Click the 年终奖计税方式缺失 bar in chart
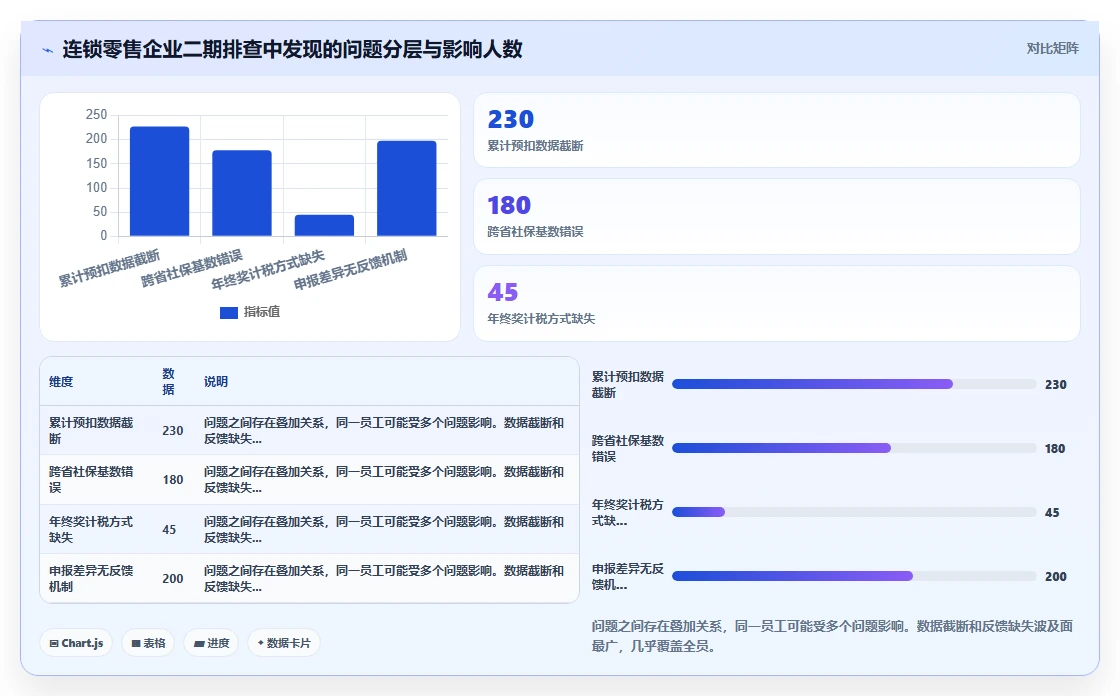 [x=324, y=225]
